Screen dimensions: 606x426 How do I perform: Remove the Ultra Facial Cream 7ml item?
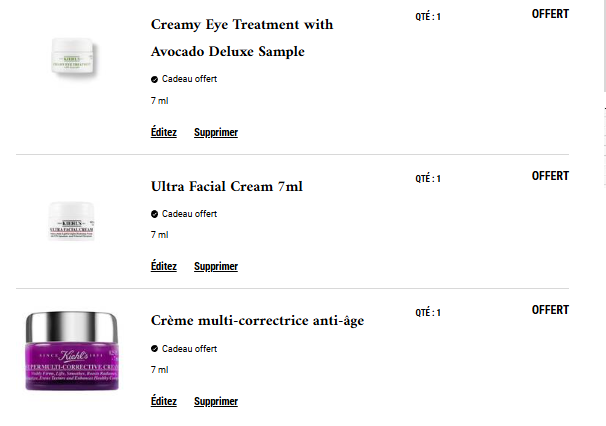click(216, 266)
